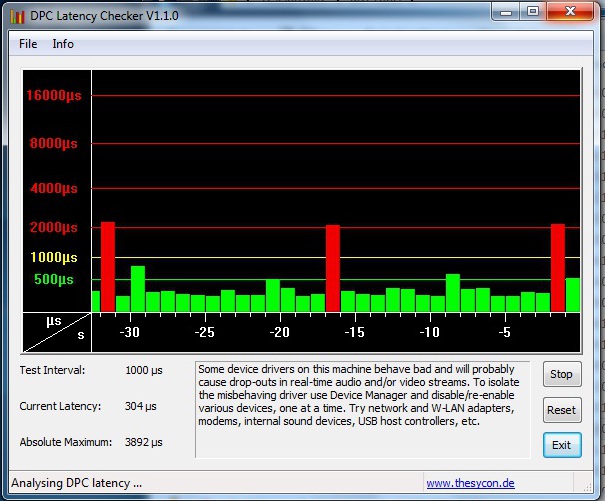This screenshot has height=501, width=605.
Task: Click the 2000µs axis label
Action: pos(54,227)
